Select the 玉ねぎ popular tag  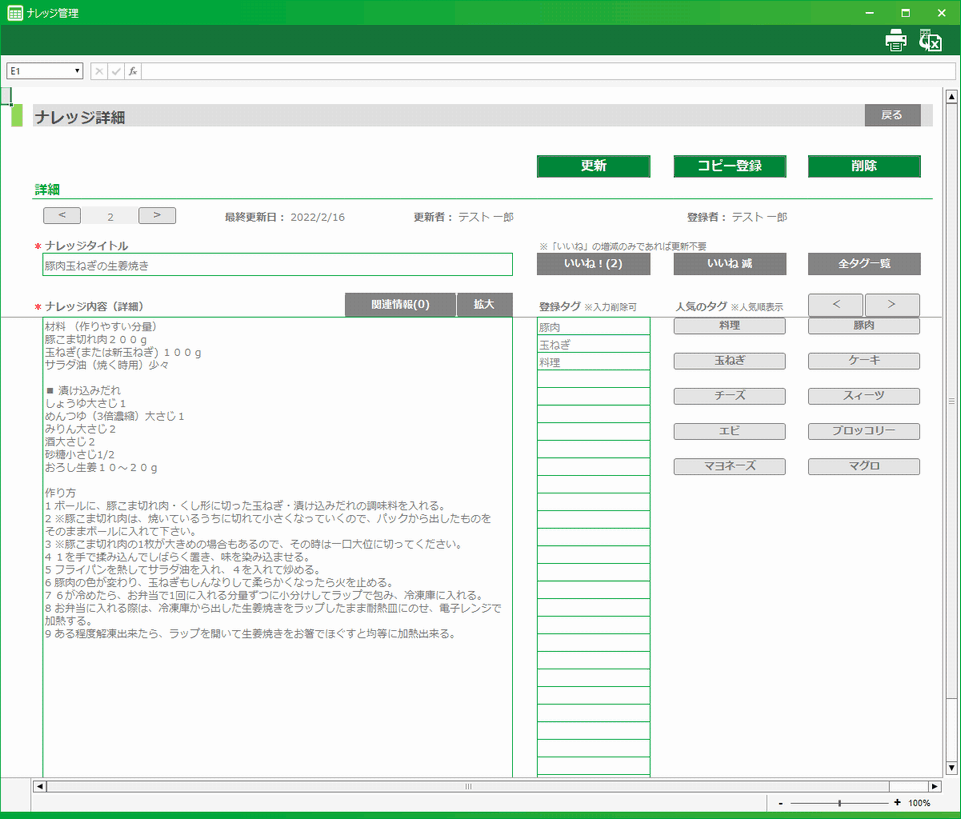click(x=729, y=361)
